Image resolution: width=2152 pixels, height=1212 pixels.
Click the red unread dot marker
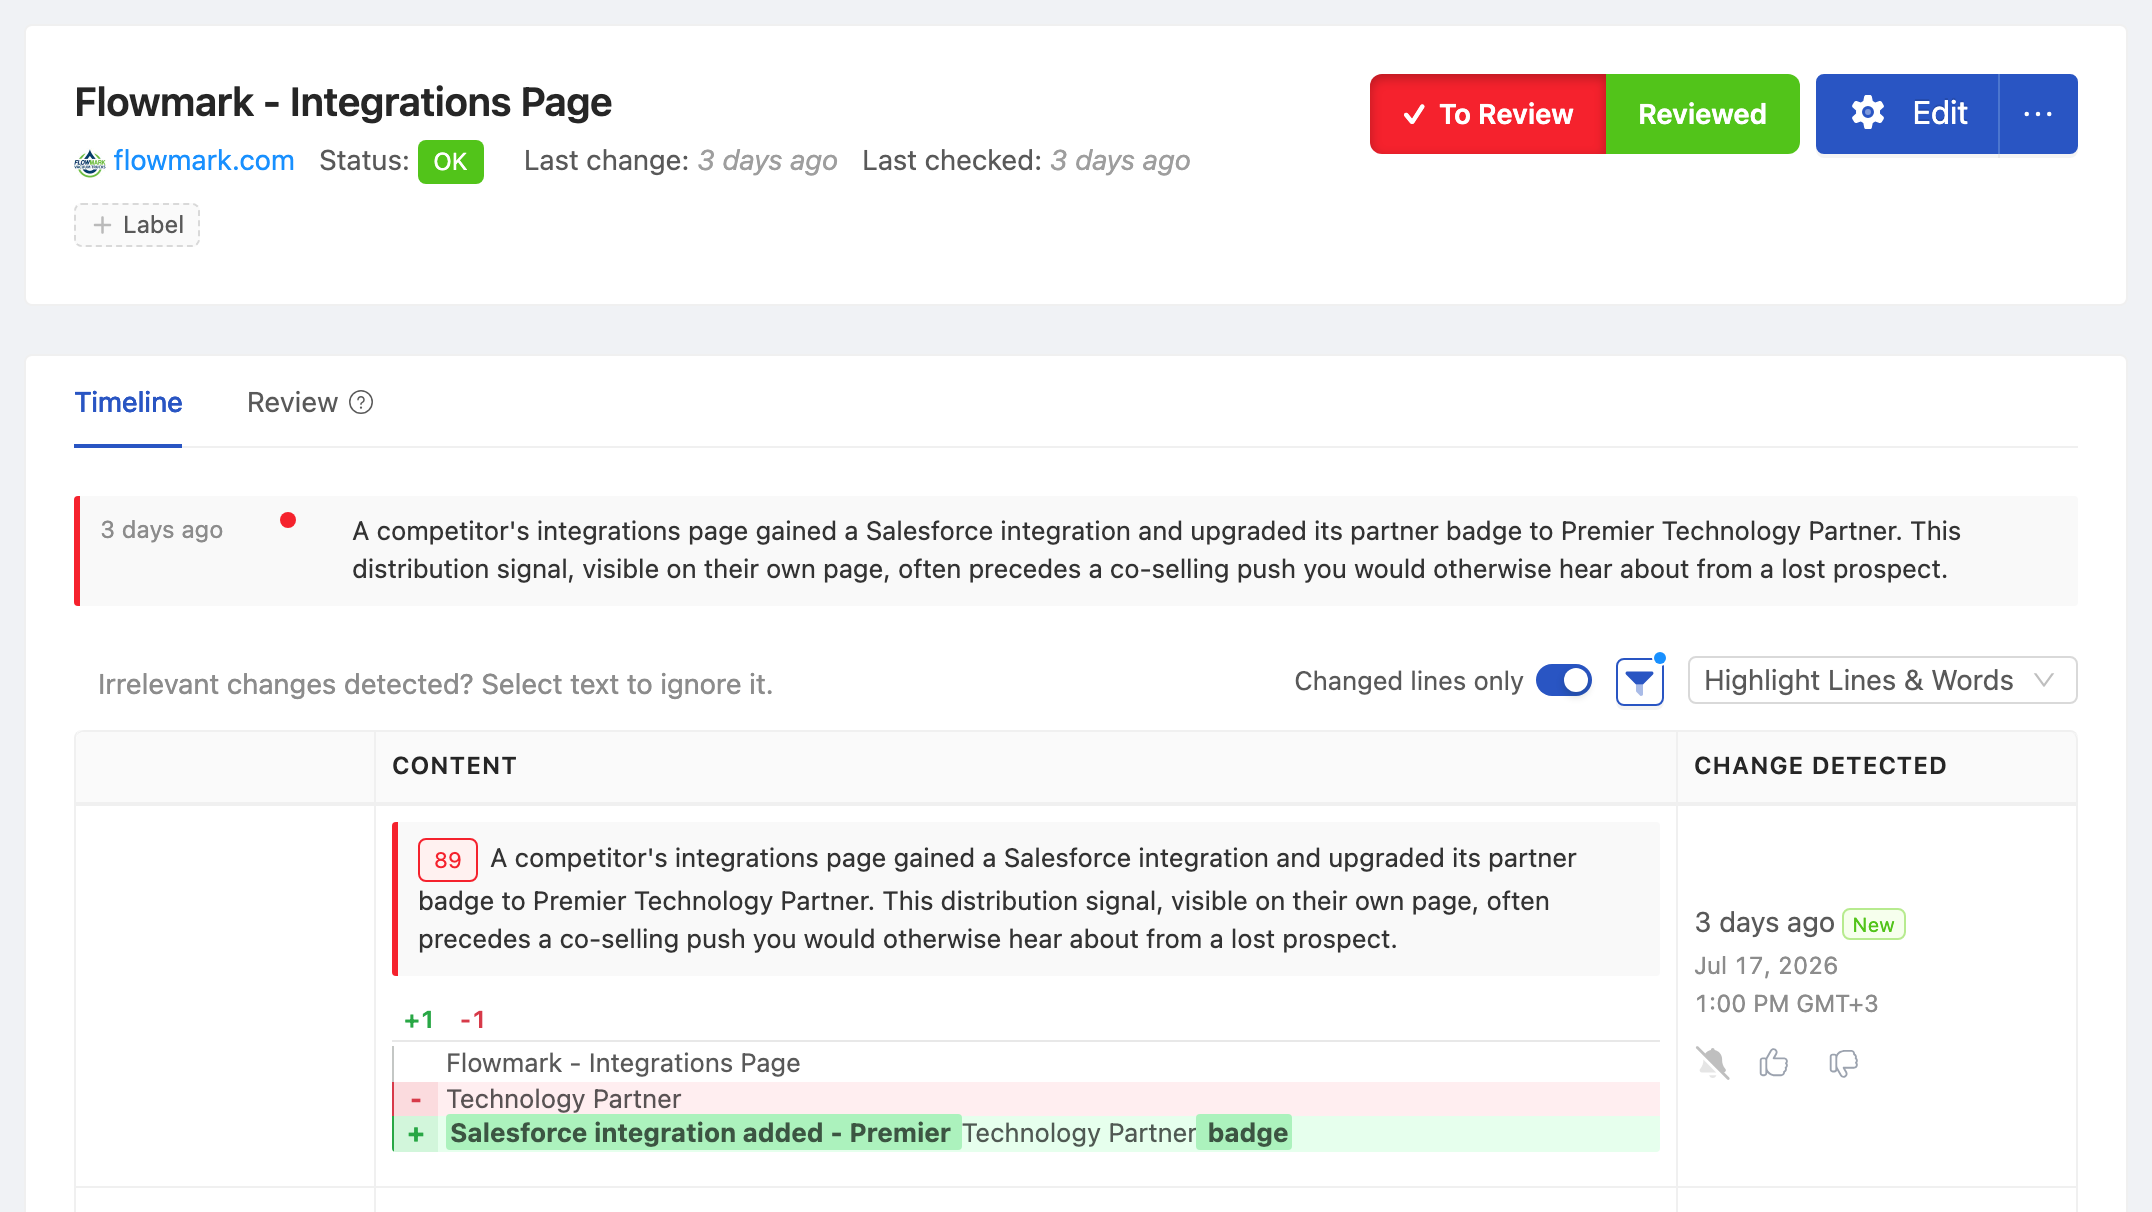tap(288, 520)
